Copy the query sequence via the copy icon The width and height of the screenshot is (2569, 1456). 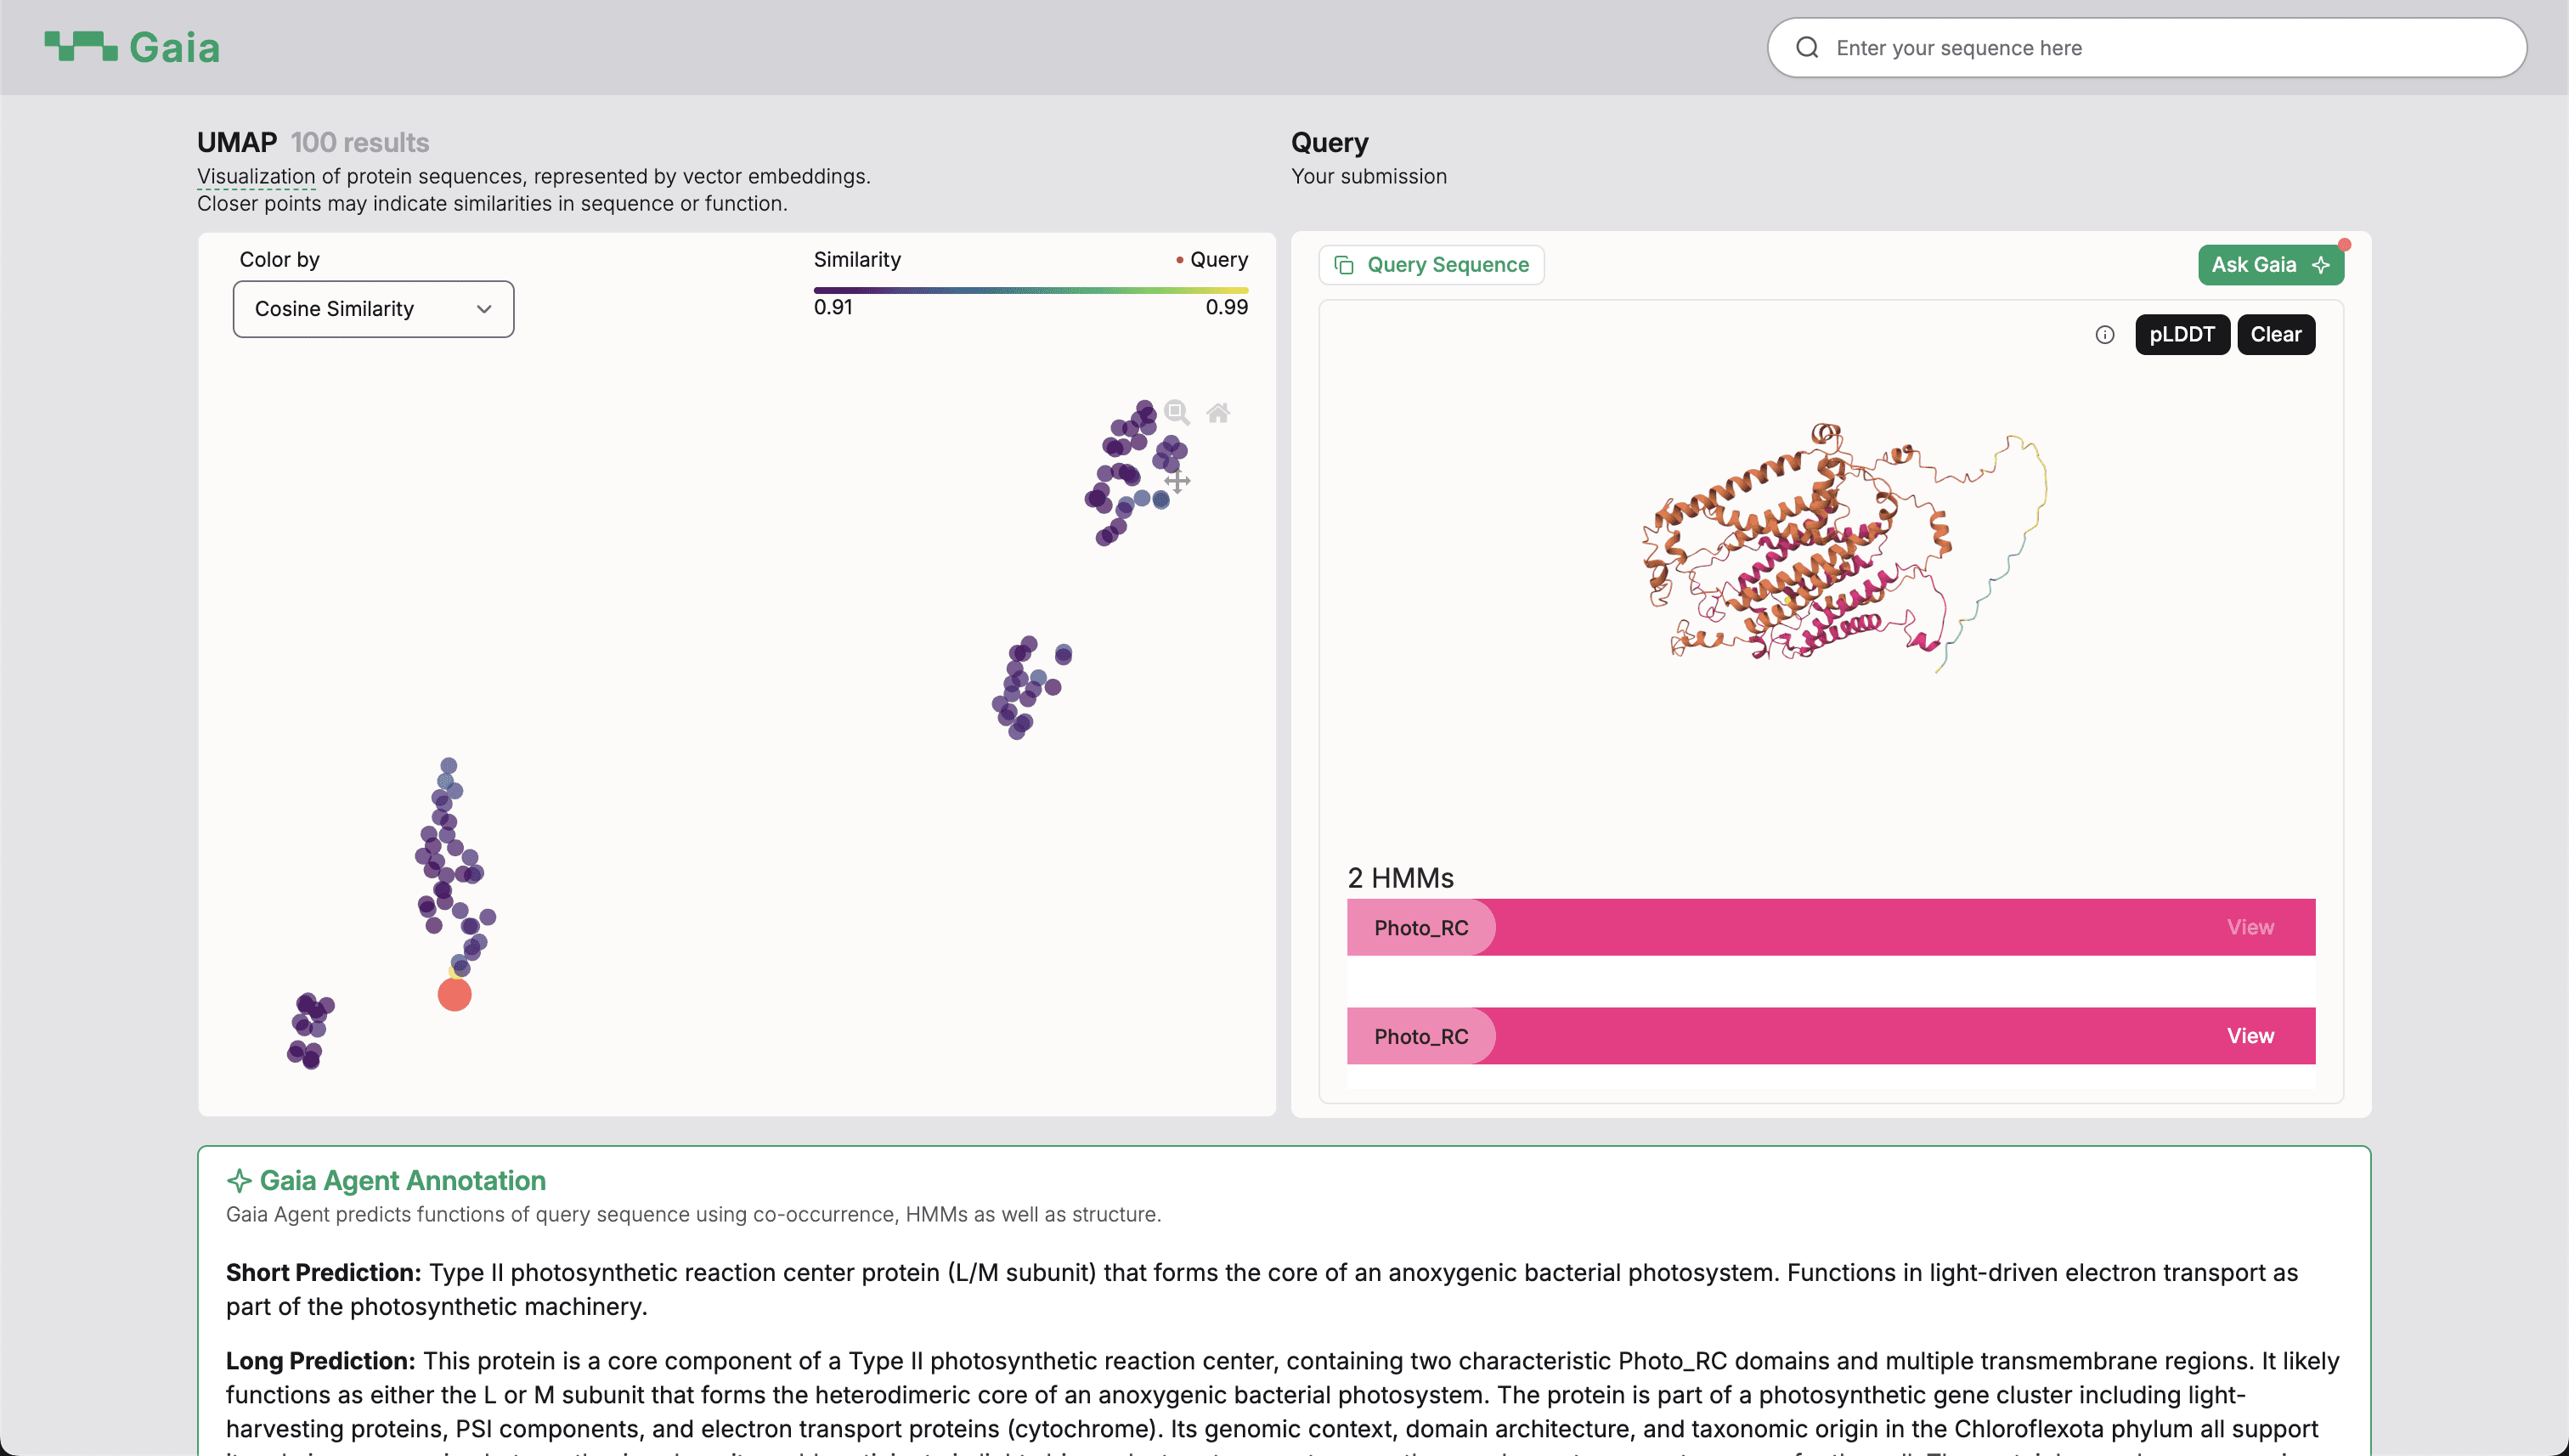(x=1344, y=264)
